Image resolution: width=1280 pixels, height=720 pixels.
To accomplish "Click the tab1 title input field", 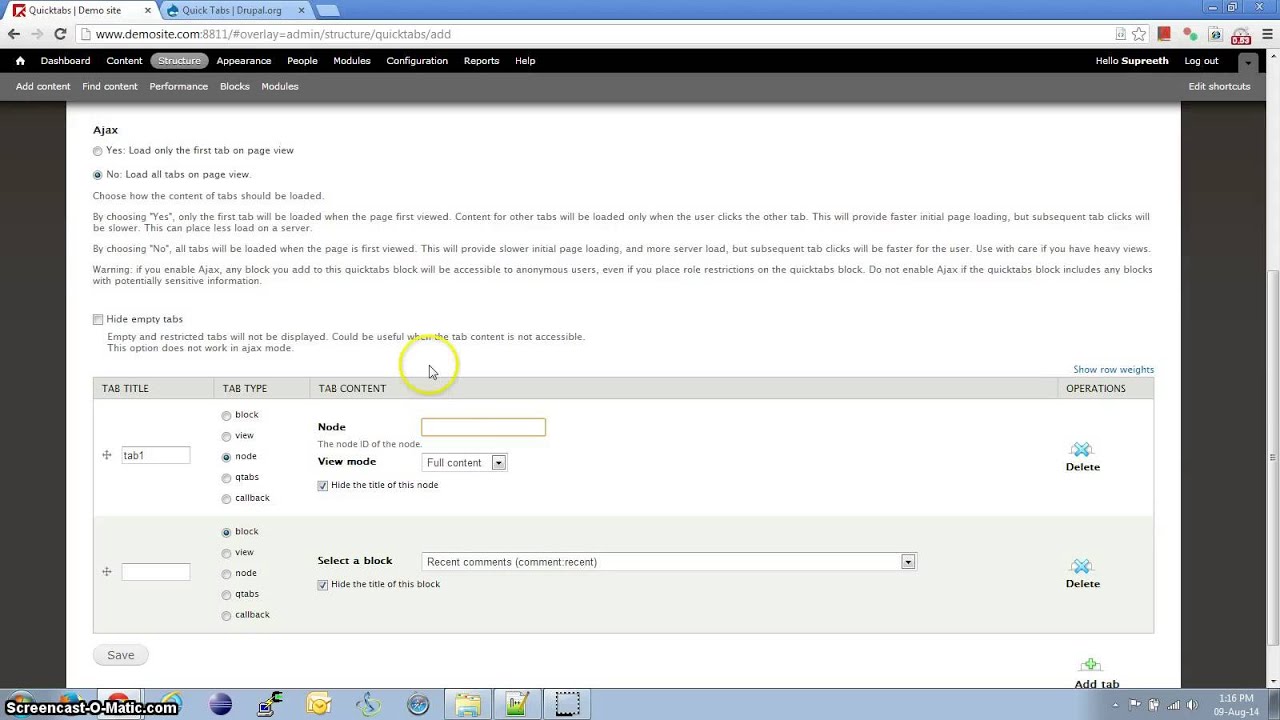I will click(x=155, y=456).
